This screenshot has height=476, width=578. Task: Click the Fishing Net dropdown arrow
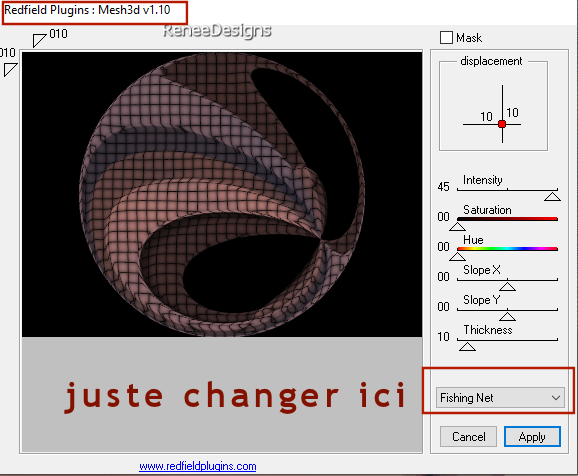pyautogui.click(x=556, y=398)
